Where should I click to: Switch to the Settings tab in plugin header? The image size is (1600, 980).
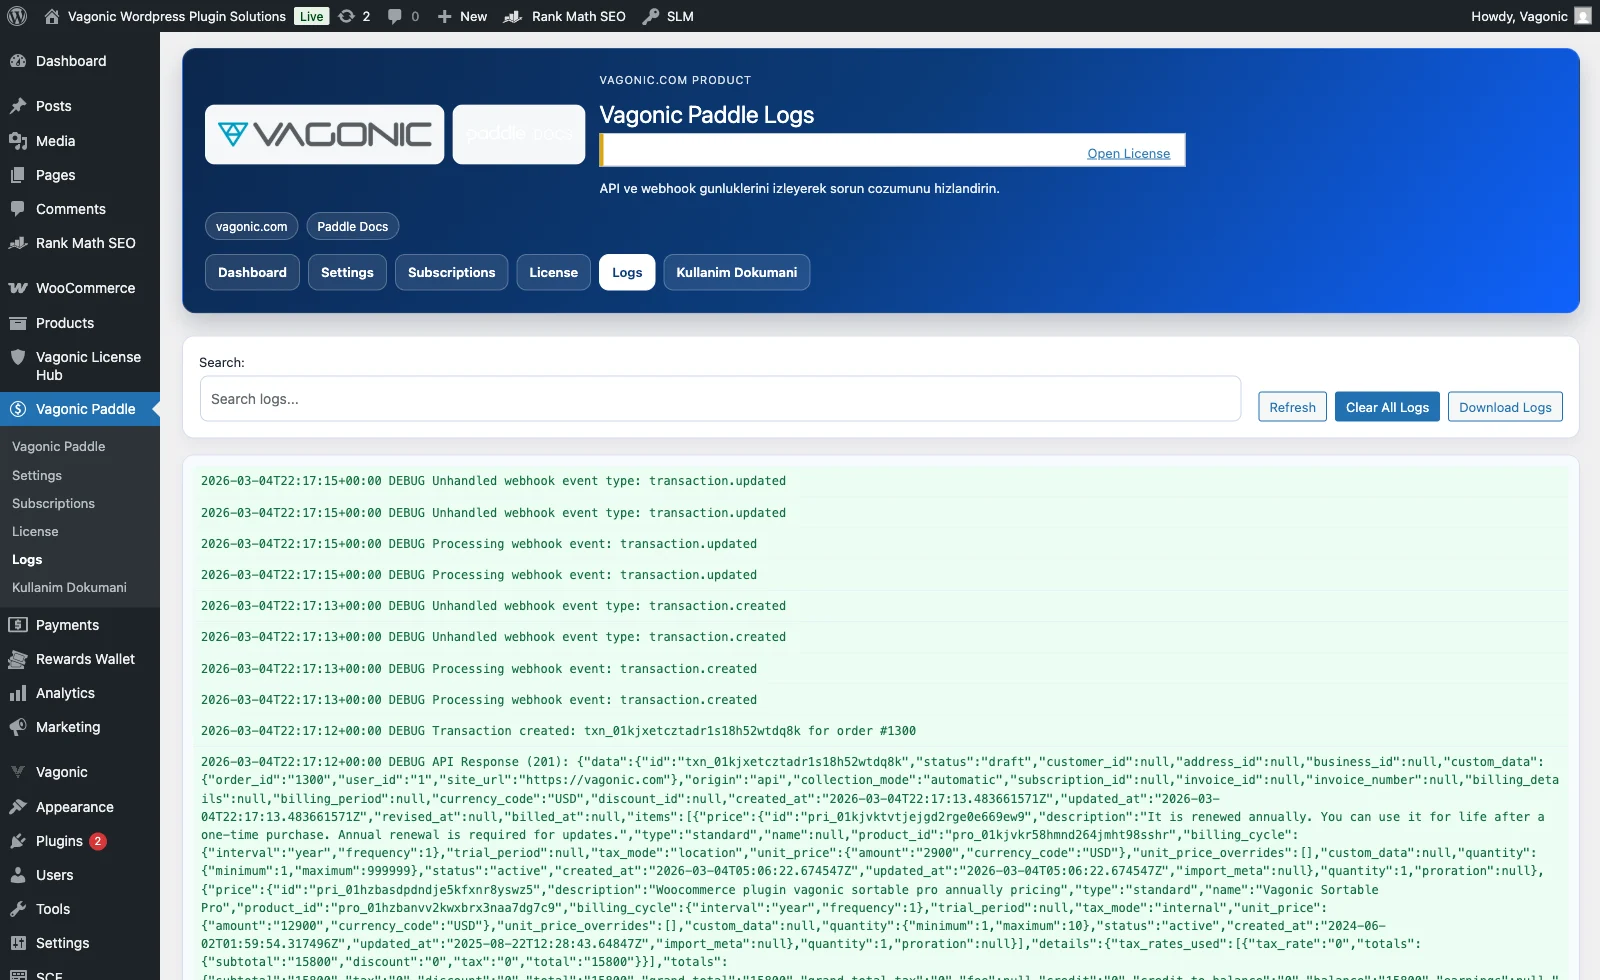(x=347, y=272)
